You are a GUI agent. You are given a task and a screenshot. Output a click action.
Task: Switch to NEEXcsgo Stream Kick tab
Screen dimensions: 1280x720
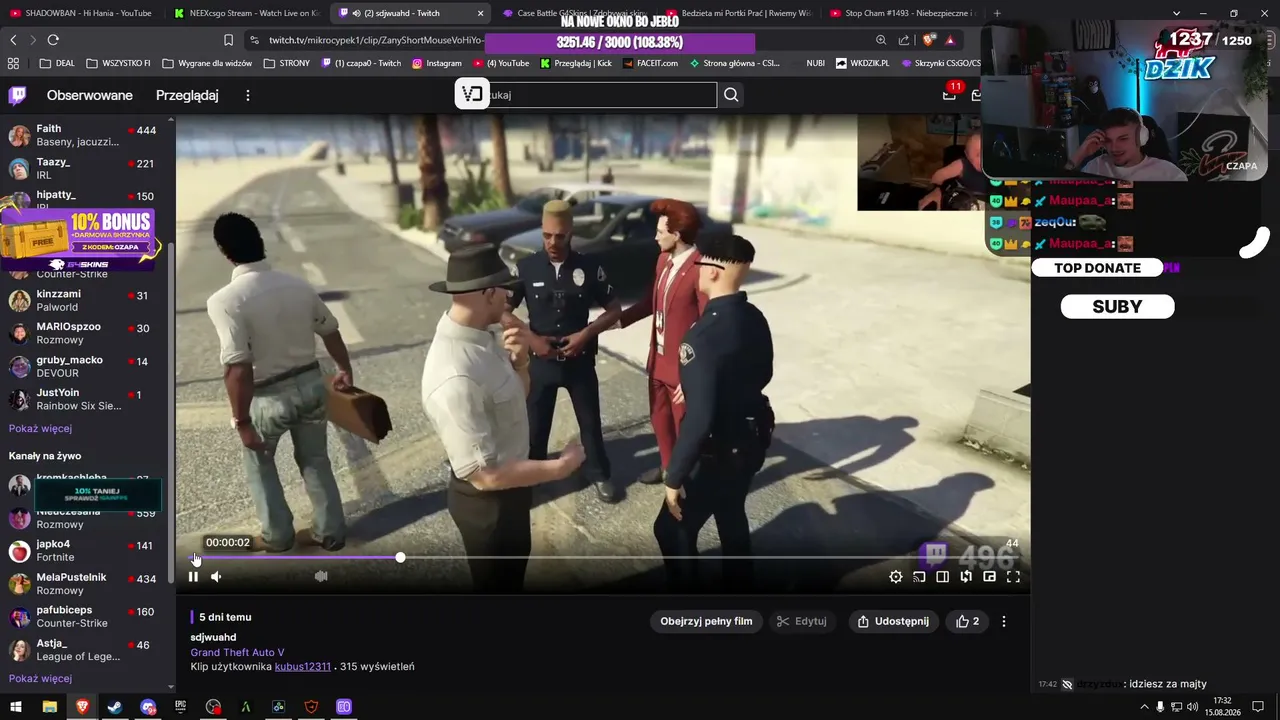246,13
